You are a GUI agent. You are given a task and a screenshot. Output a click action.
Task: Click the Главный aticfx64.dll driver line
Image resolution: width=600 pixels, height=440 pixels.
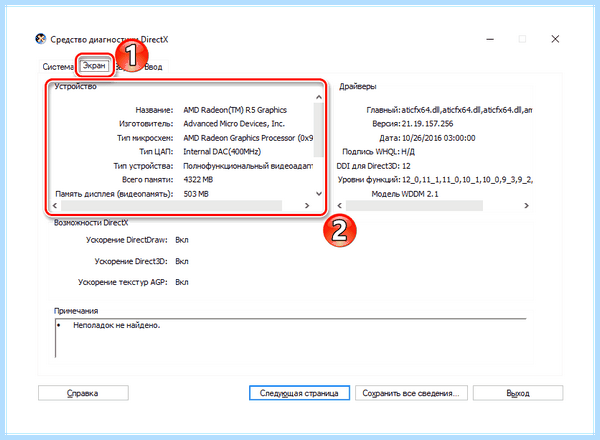click(449, 110)
